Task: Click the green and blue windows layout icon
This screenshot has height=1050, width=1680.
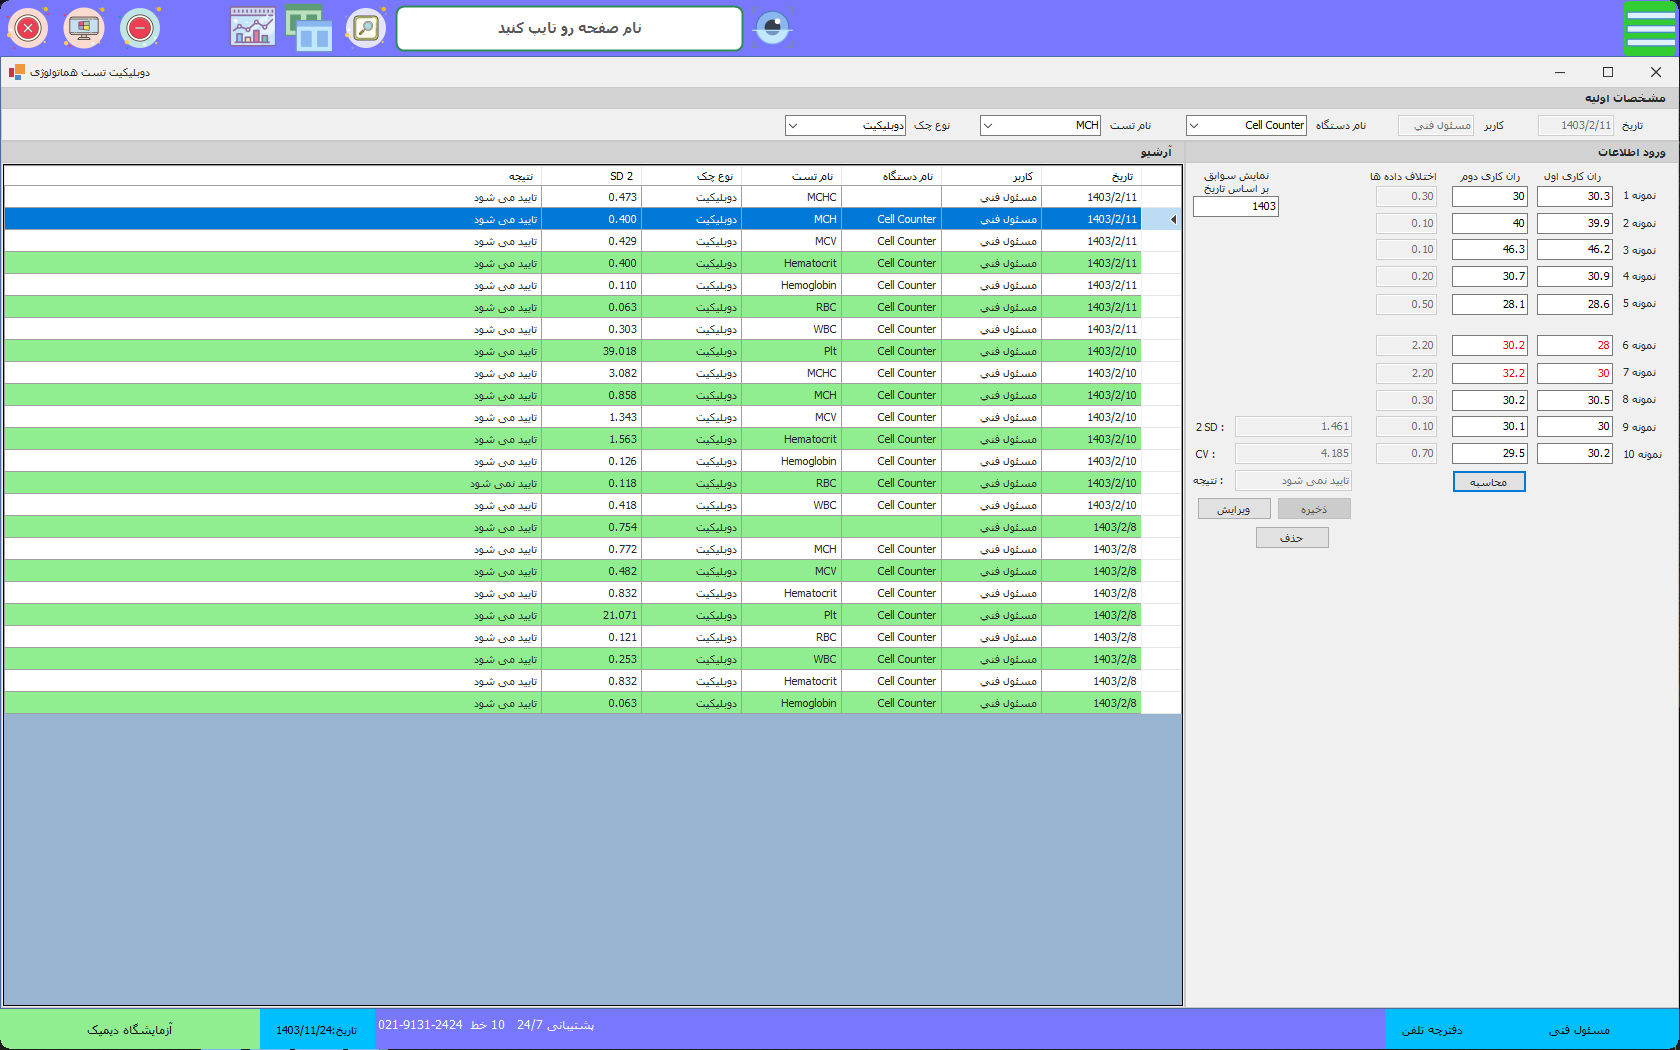Action: pos(309,28)
